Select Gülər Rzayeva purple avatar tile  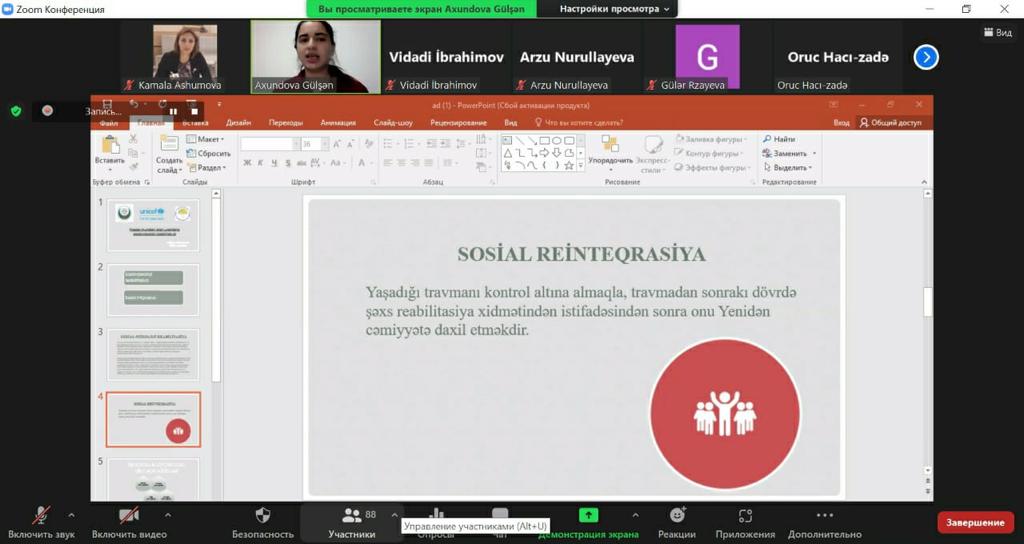(x=707, y=57)
